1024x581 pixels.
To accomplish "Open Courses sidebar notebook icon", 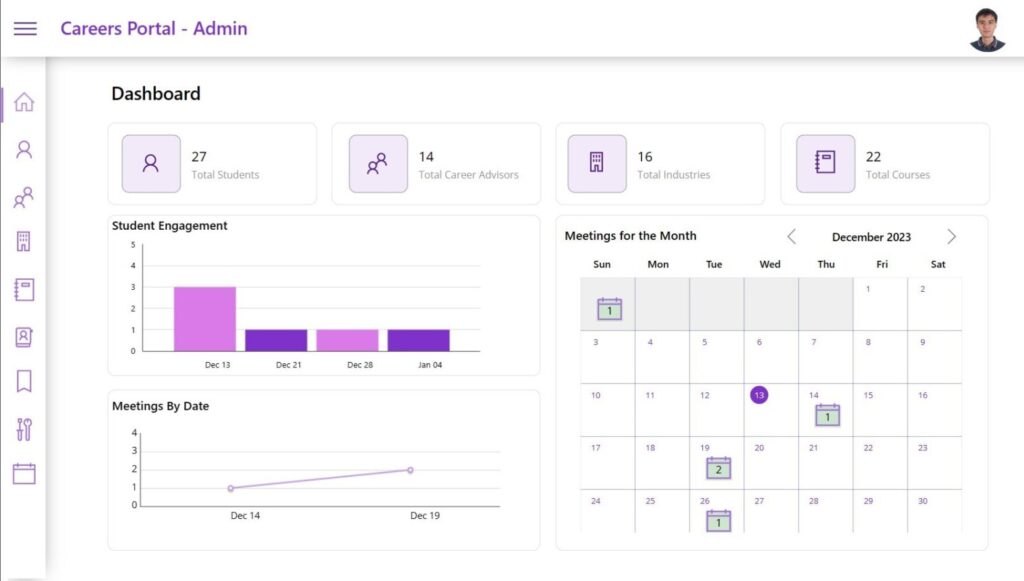I will click(24, 290).
